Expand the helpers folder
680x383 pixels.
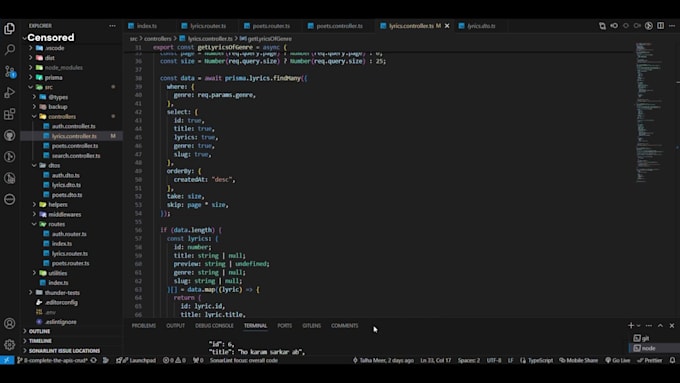click(x=58, y=204)
